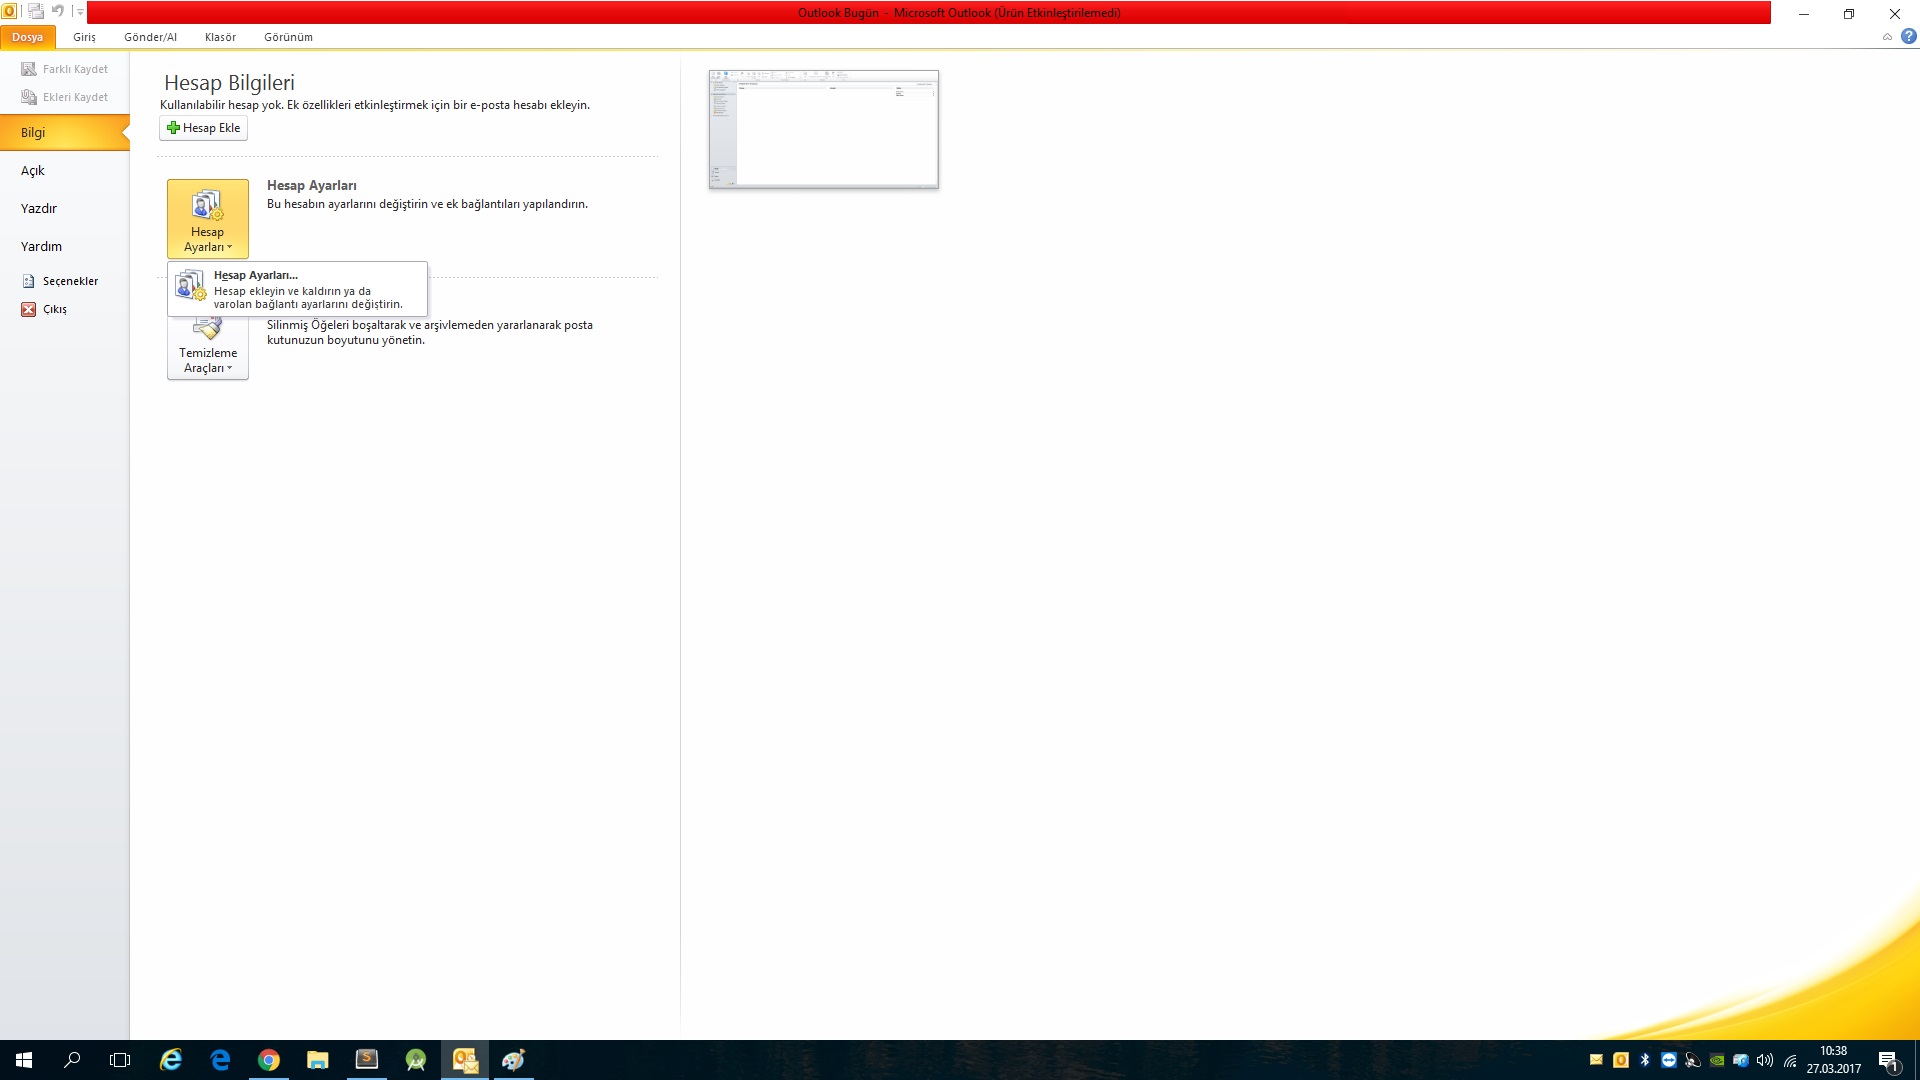This screenshot has width=1920, height=1080.
Task: Click the taskbar search magnifier icon
Action: click(72, 1060)
